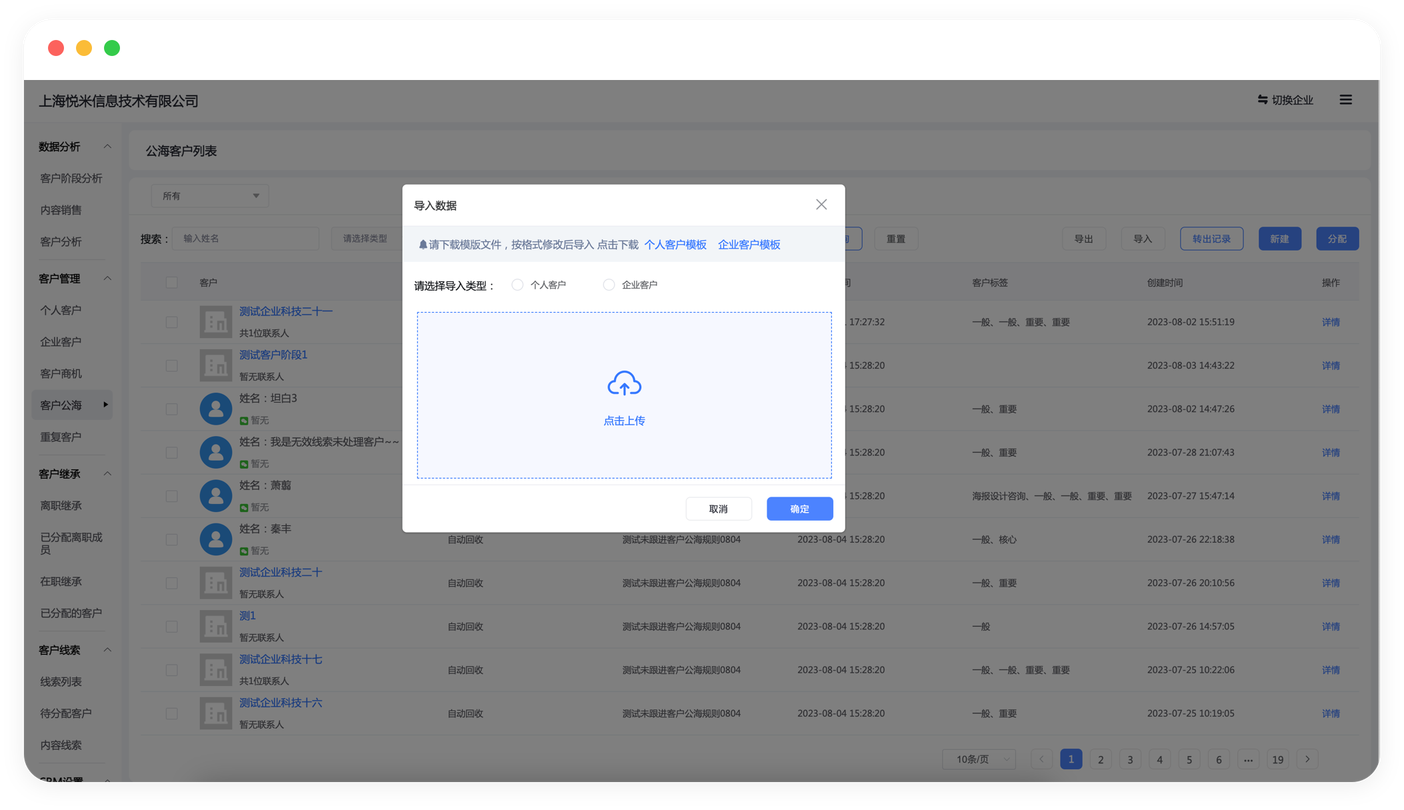The height and width of the screenshot is (810, 1404).
Task: Select 个人客户 radio option
Action: pyautogui.click(x=517, y=285)
